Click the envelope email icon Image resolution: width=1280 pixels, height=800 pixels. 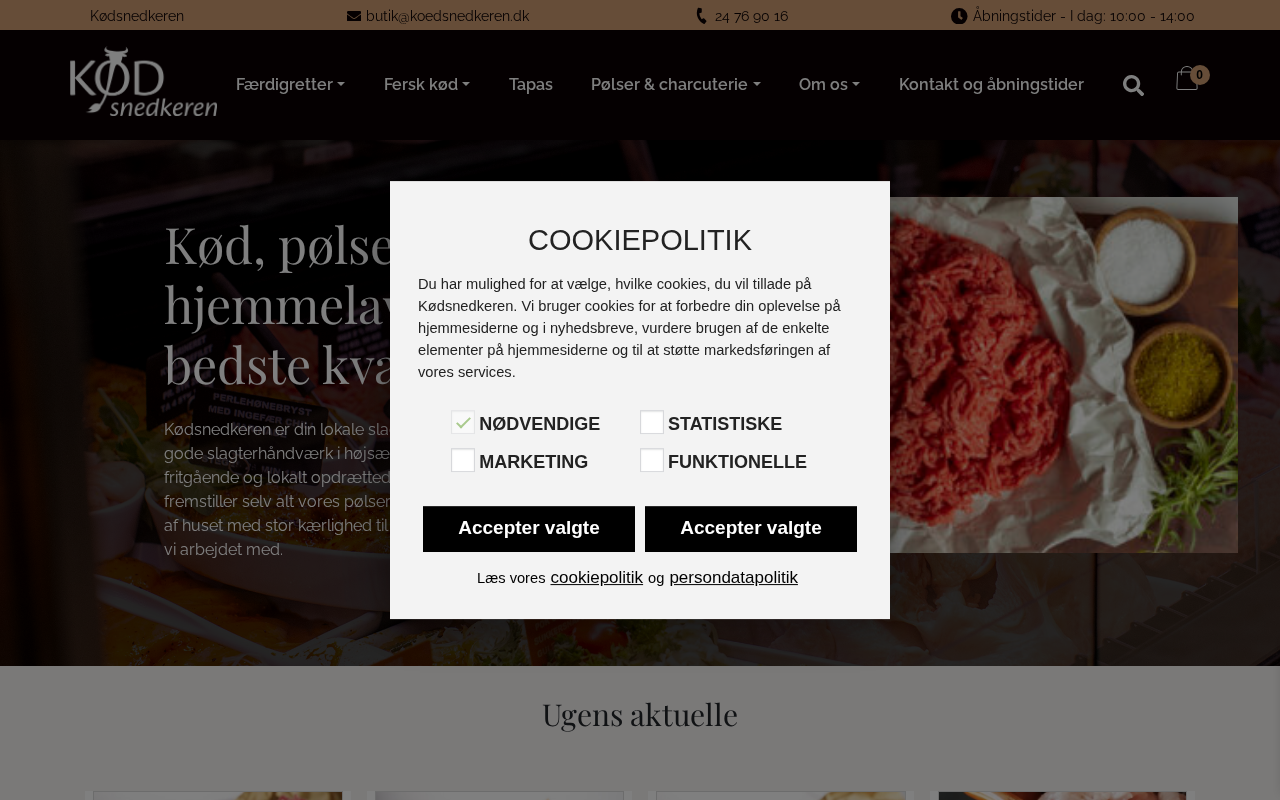354,16
